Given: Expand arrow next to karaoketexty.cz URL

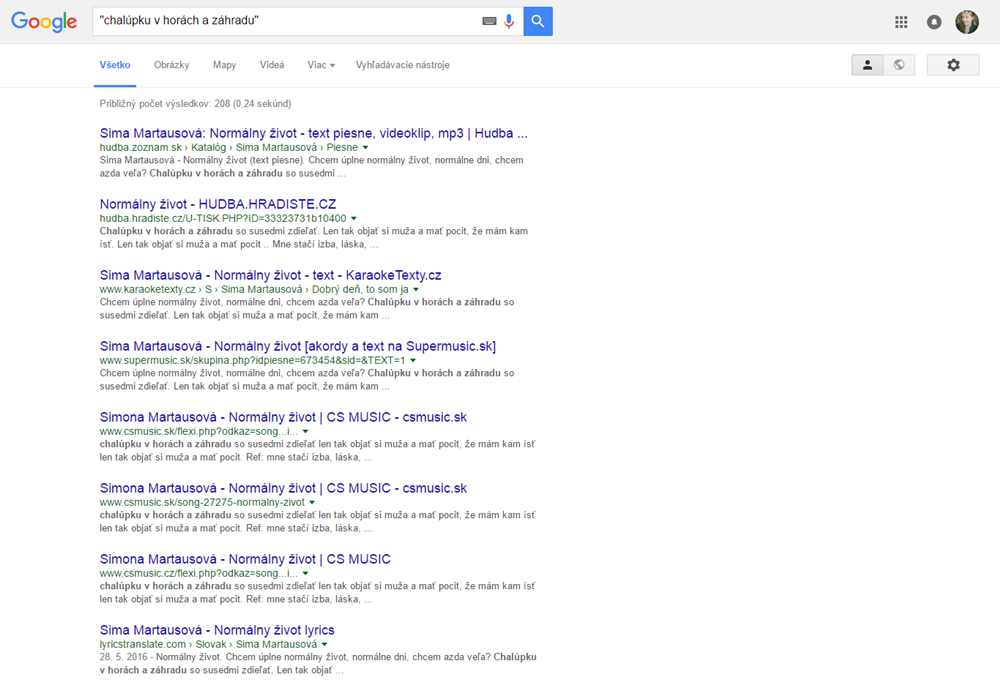Looking at the screenshot, I should (x=416, y=290).
